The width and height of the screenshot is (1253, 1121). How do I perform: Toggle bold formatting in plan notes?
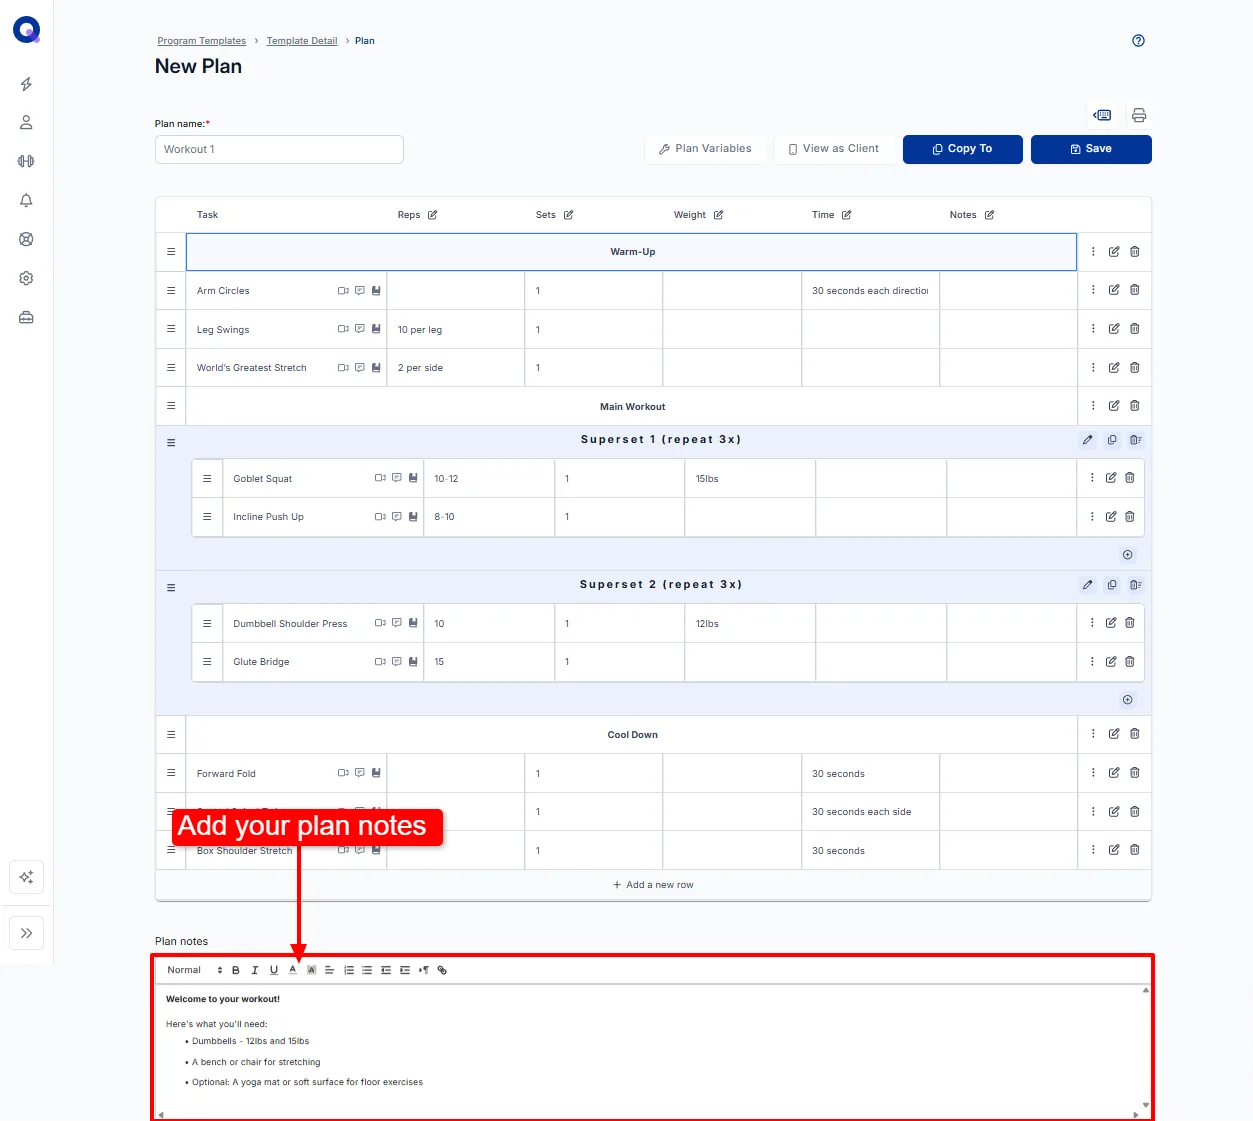(x=236, y=970)
